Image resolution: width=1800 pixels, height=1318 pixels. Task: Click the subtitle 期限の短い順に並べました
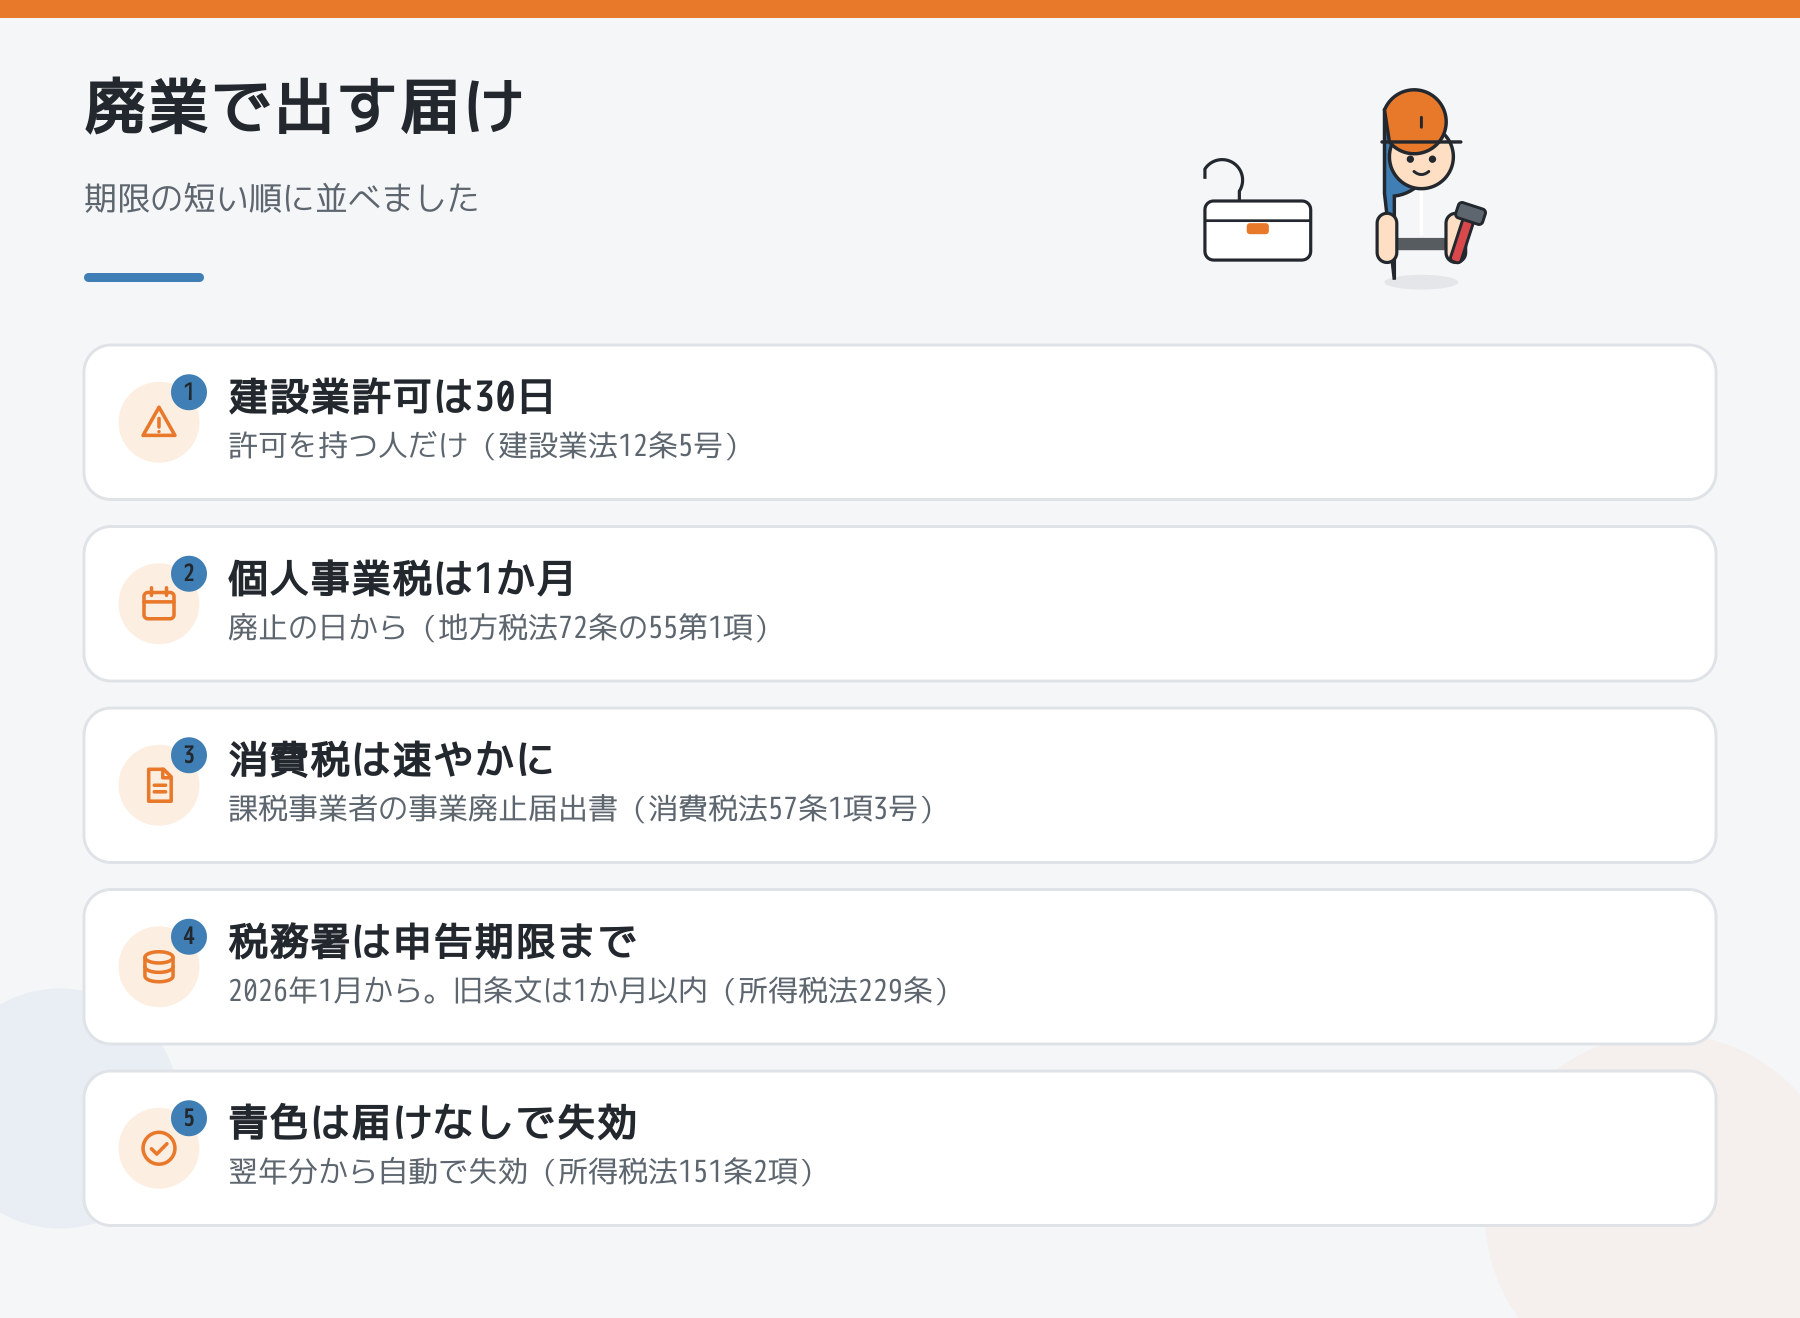[282, 198]
